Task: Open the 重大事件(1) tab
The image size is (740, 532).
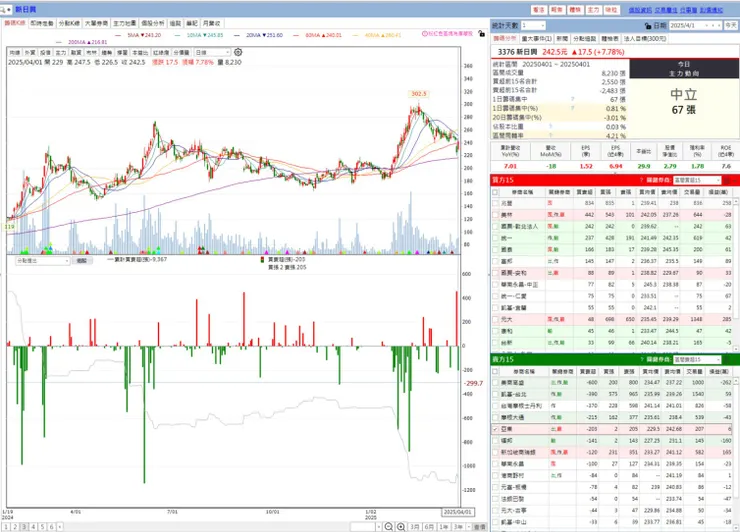Action: (x=537, y=39)
